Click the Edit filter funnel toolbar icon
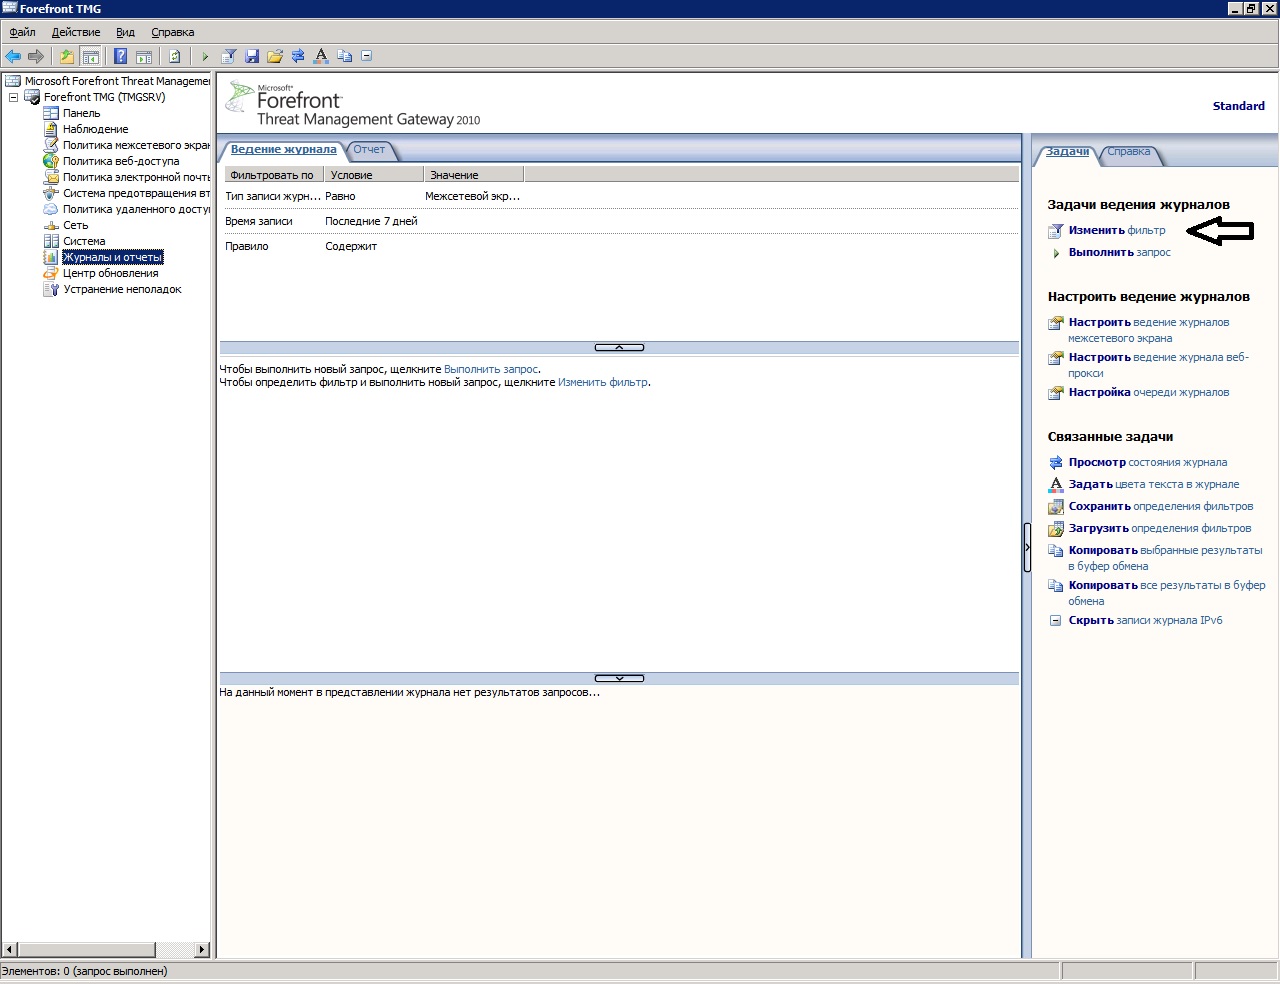 click(x=229, y=56)
